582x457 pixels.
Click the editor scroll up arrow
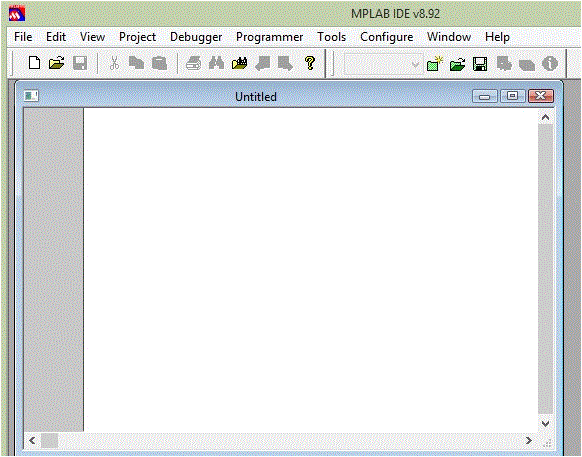(545, 117)
